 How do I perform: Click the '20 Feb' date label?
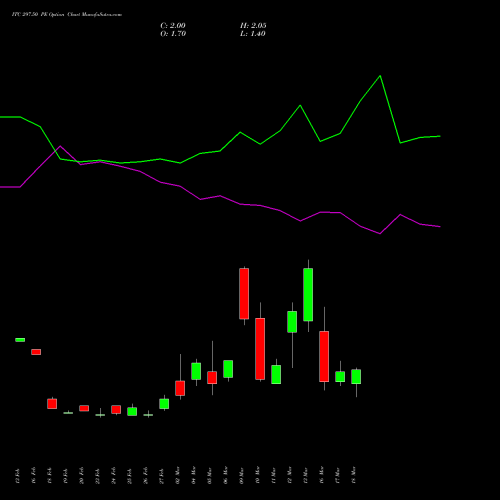coord(82,476)
